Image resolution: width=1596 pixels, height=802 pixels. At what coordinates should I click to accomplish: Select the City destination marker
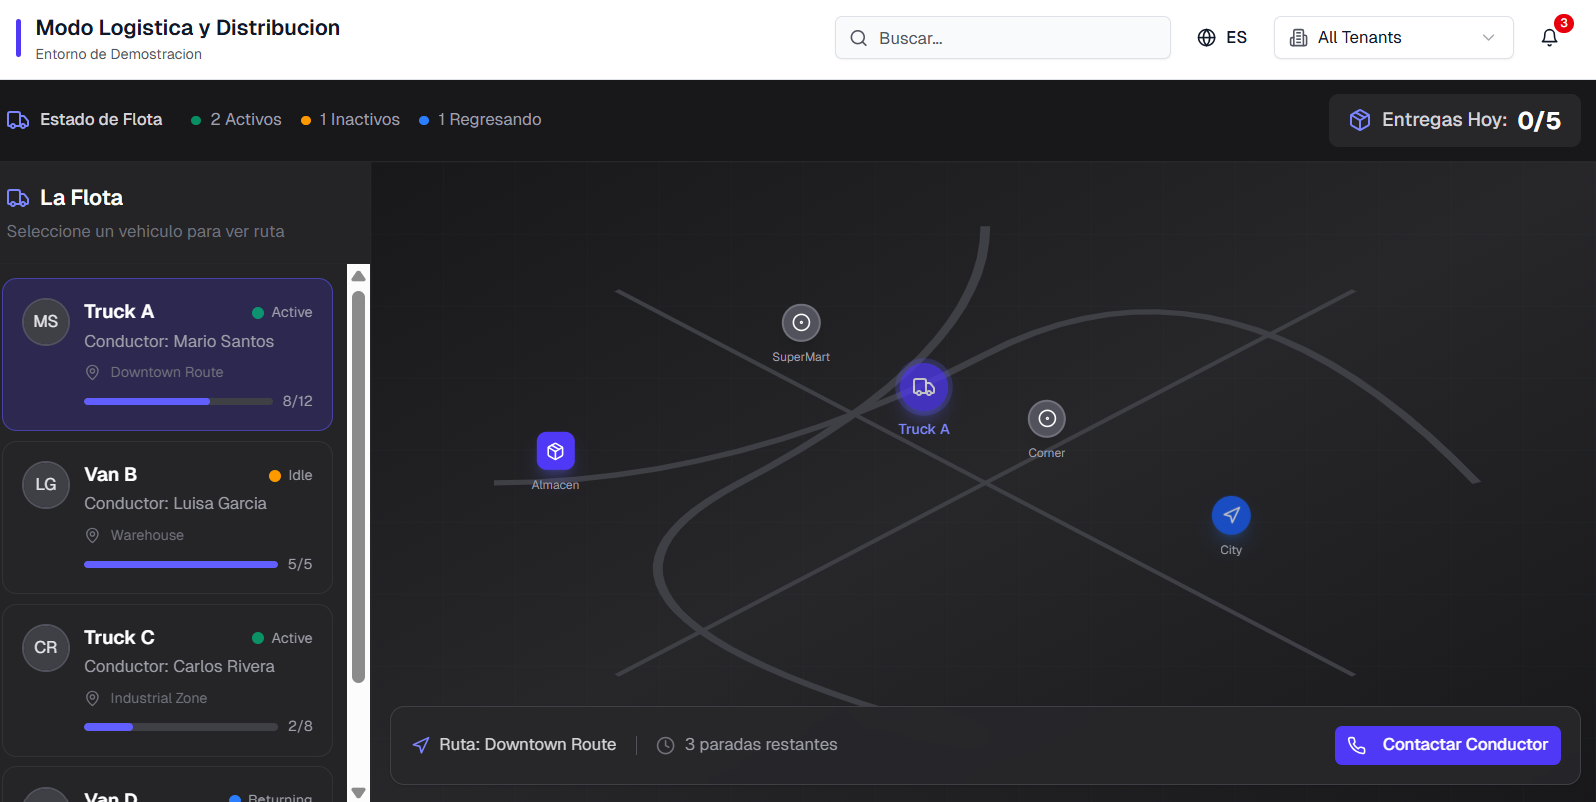click(1231, 516)
